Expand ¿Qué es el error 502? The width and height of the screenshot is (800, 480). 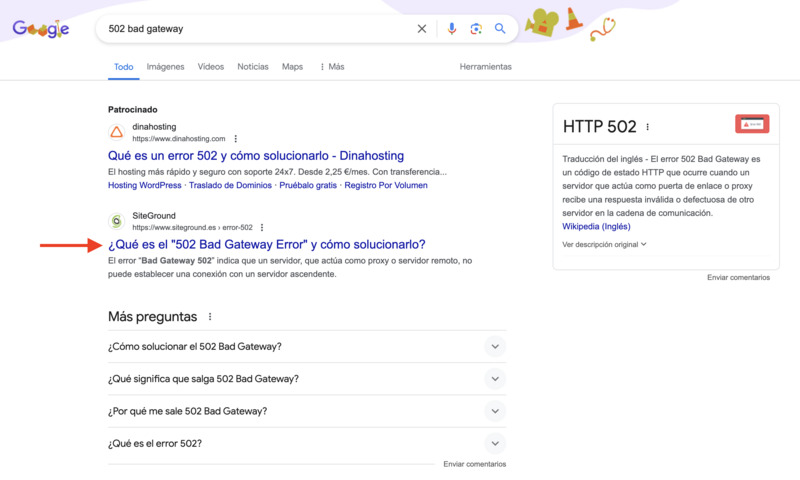tap(307, 443)
